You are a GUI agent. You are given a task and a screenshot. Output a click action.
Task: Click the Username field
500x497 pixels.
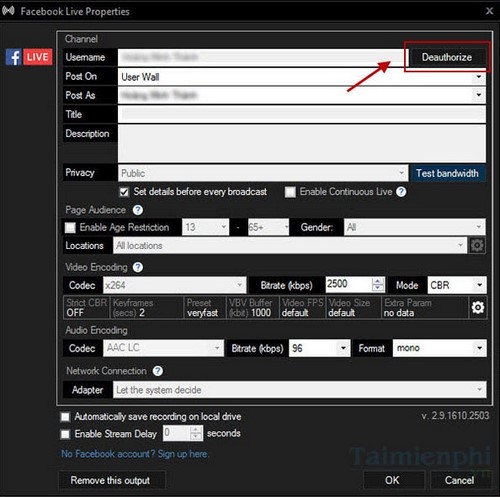click(x=262, y=57)
